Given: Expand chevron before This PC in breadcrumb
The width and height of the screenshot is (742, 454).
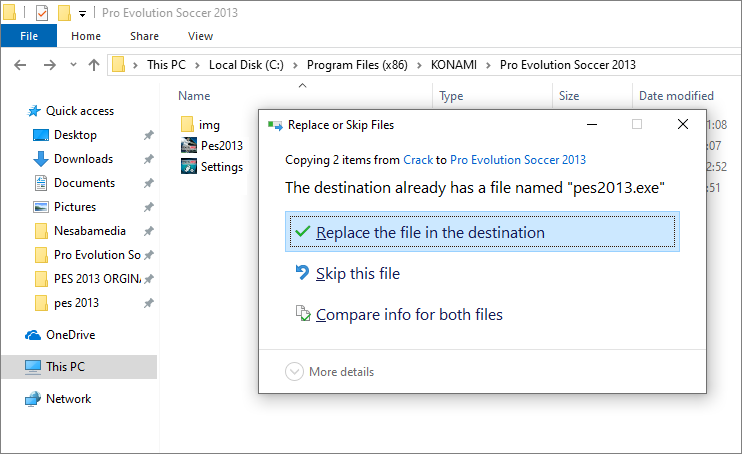Looking at the screenshot, I should pos(135,65).
